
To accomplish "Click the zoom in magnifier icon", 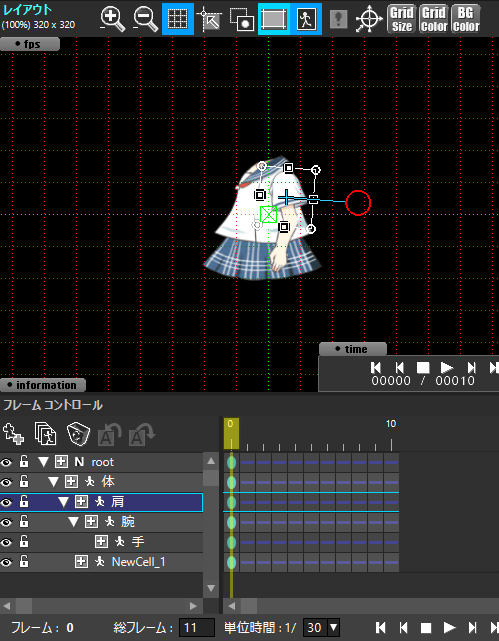I will [112, 19].
